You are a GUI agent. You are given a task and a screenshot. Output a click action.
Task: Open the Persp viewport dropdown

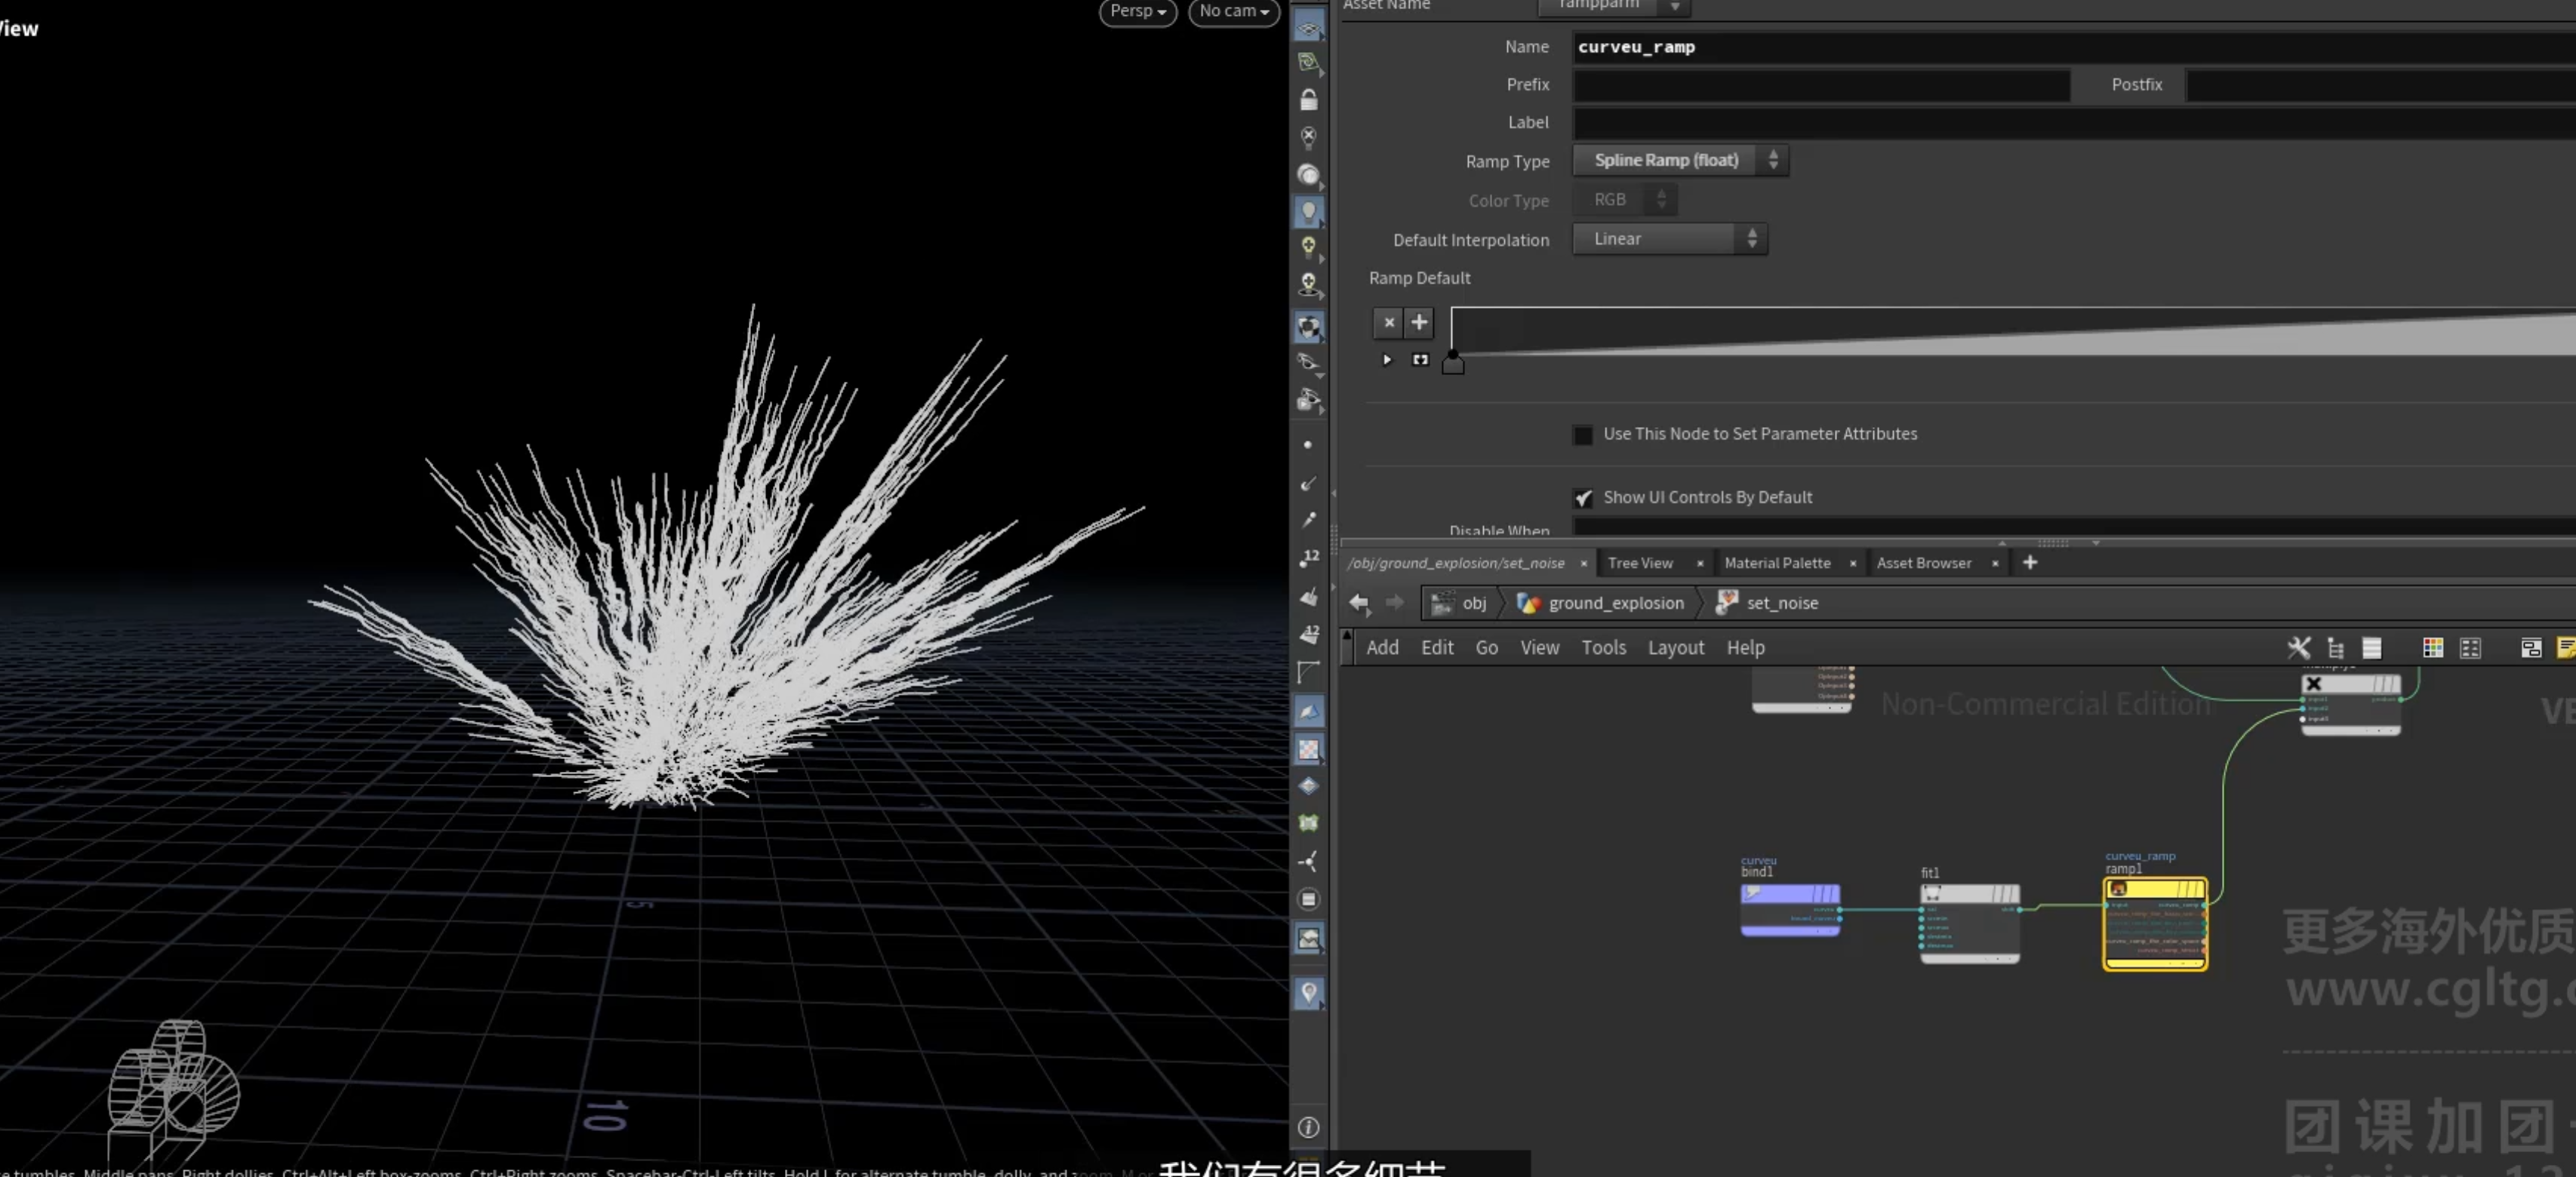pyautogui.click(x=1138, y=11)
